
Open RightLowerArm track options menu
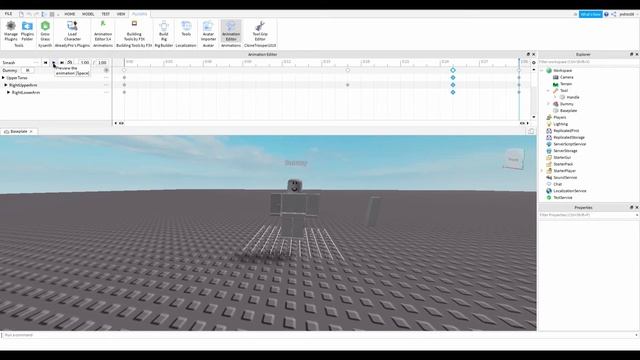pyautogui.click(x=107, y=92)
